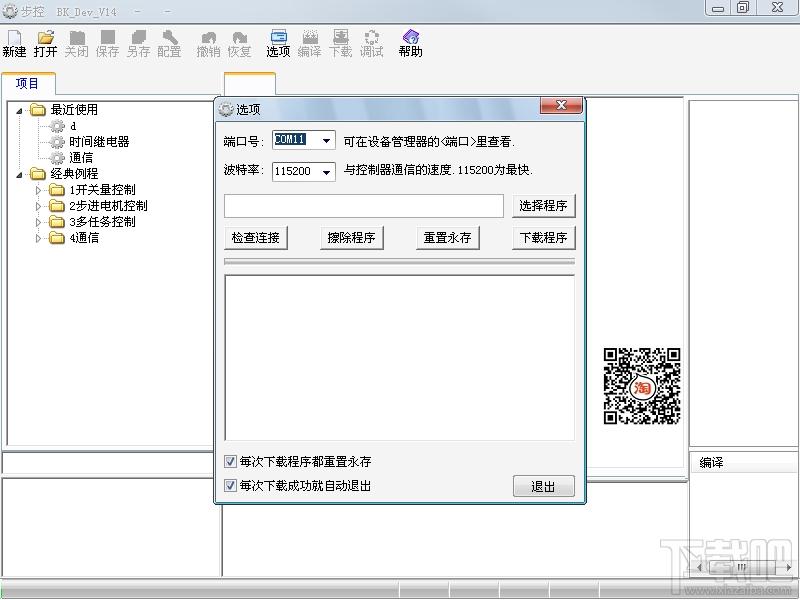The width and height of the screenshot is (800, 600).
Task: Click the 撤销 (Undo) toolbar icon
Action: 208,43
